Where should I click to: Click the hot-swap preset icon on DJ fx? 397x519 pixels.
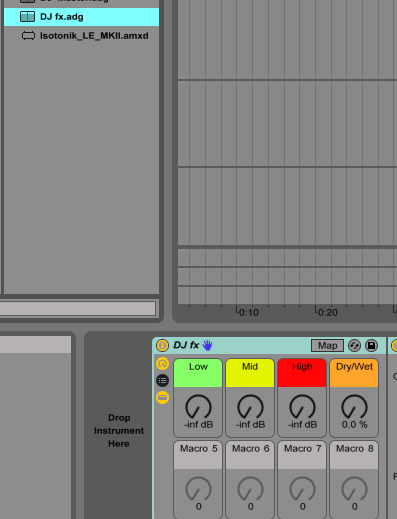(354, 346)
